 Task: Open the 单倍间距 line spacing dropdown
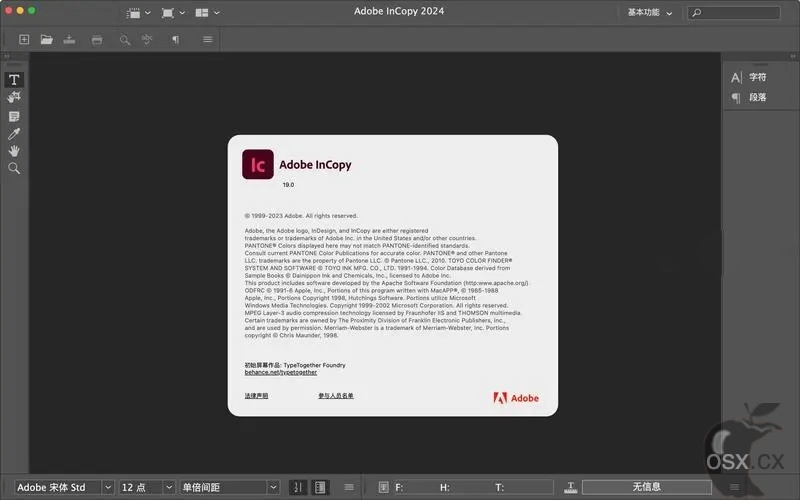click(x=230, y=487)
